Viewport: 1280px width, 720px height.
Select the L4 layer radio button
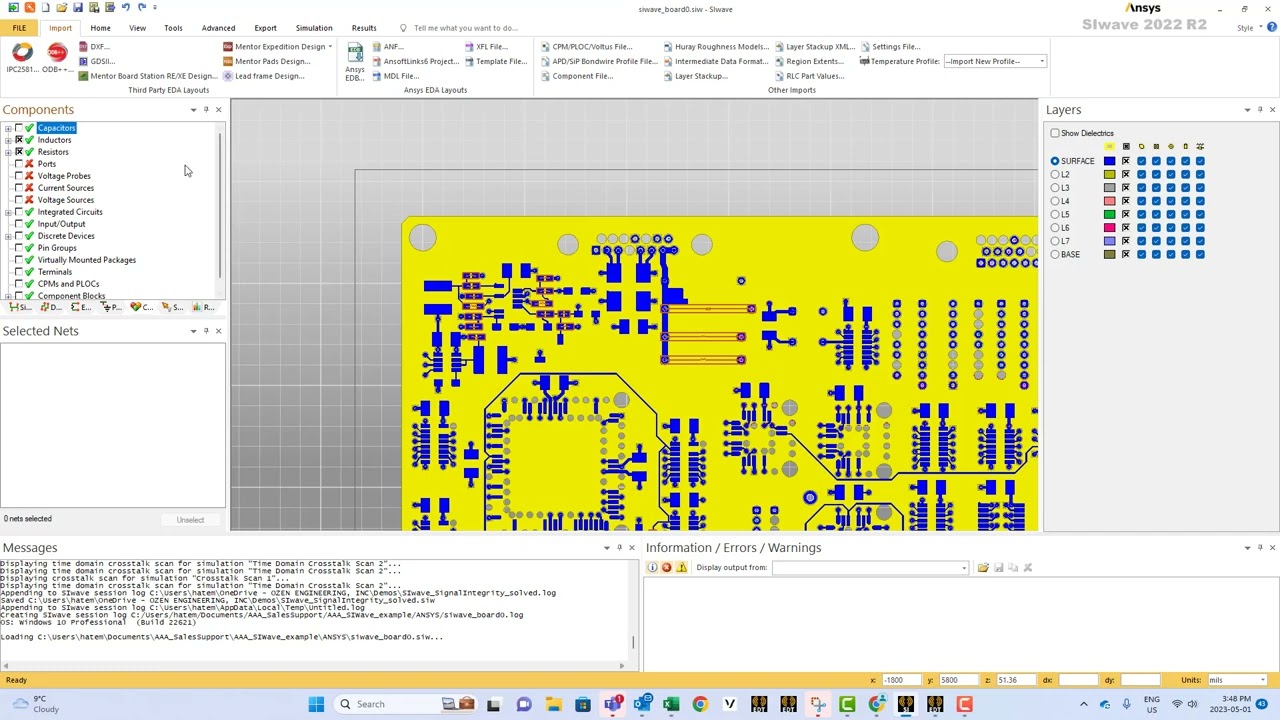click(1055, 201)
